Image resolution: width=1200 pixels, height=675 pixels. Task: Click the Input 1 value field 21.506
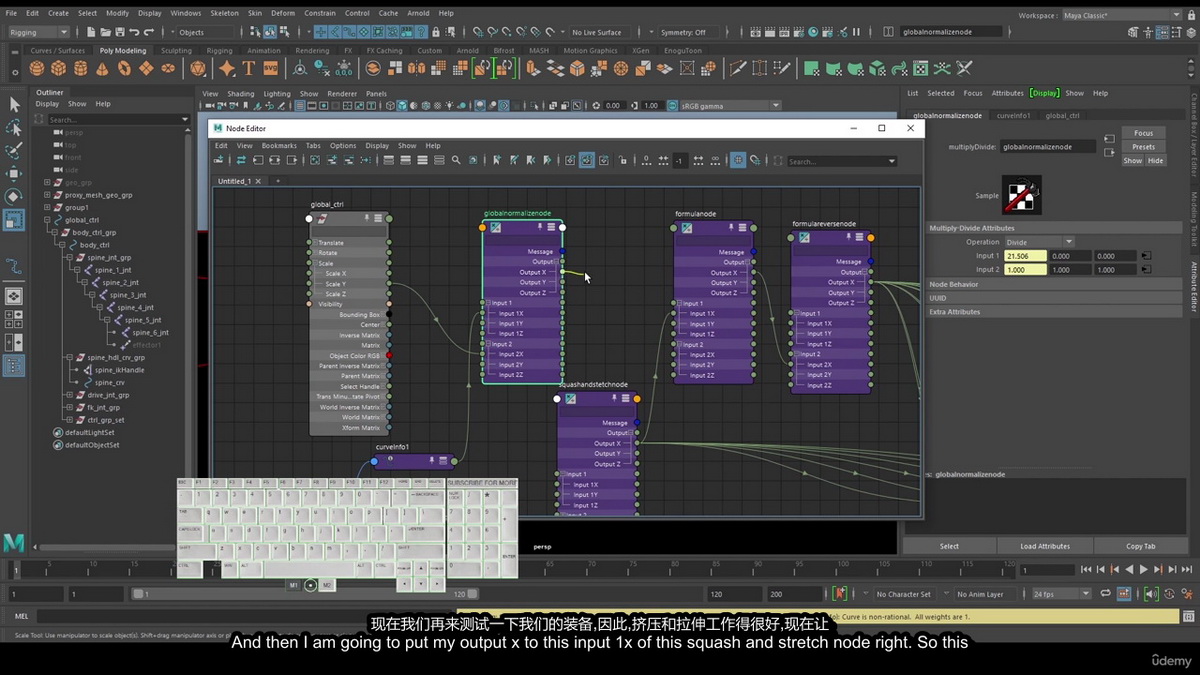[x=1024, y=255]
